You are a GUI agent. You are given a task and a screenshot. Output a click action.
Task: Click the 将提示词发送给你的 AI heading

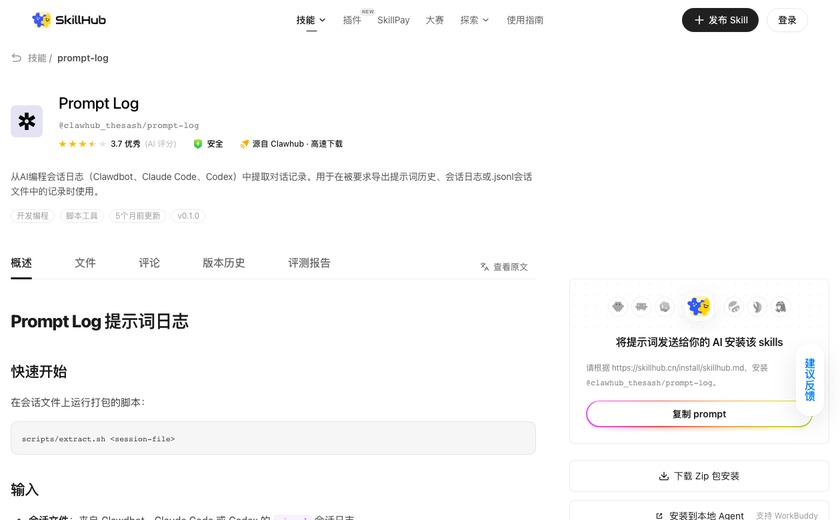click(699, 342)
